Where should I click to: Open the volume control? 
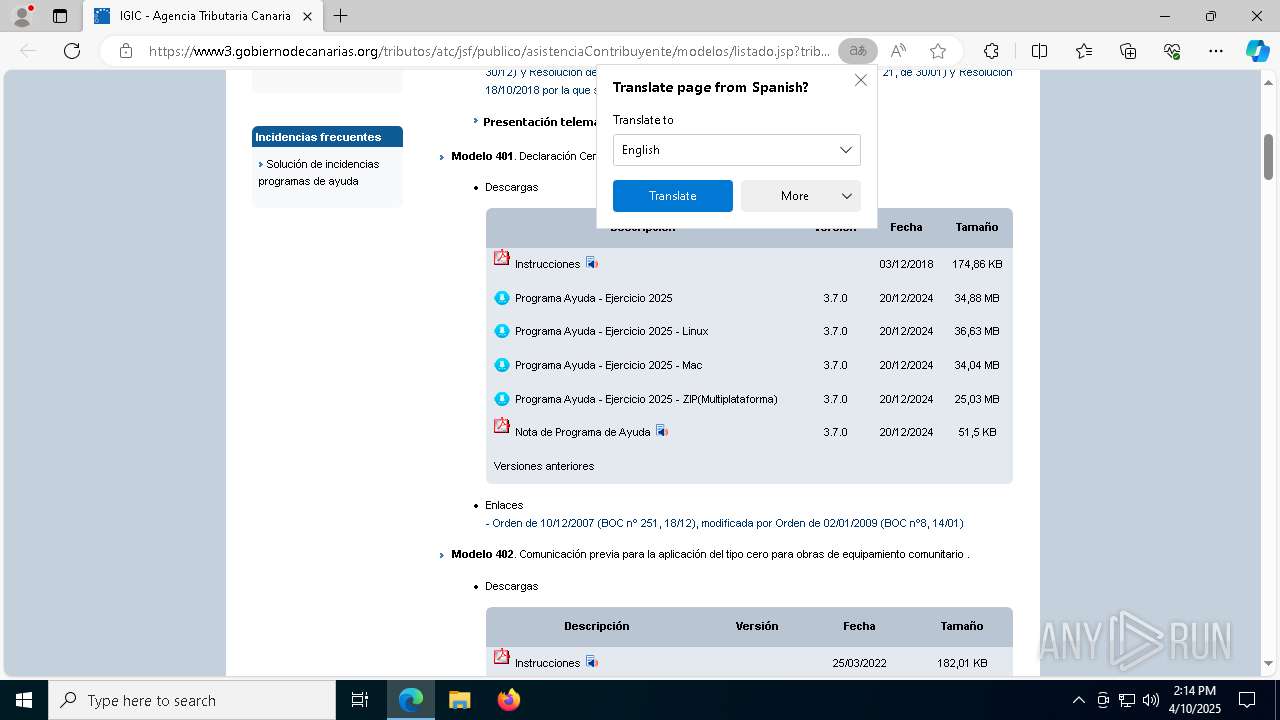[1151, 700]
